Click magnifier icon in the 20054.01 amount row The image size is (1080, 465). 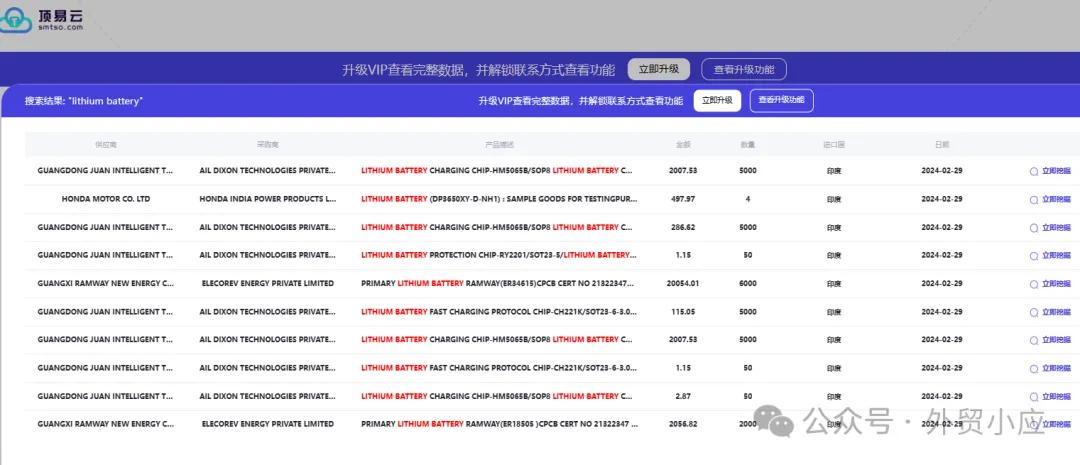[1033, 284]
